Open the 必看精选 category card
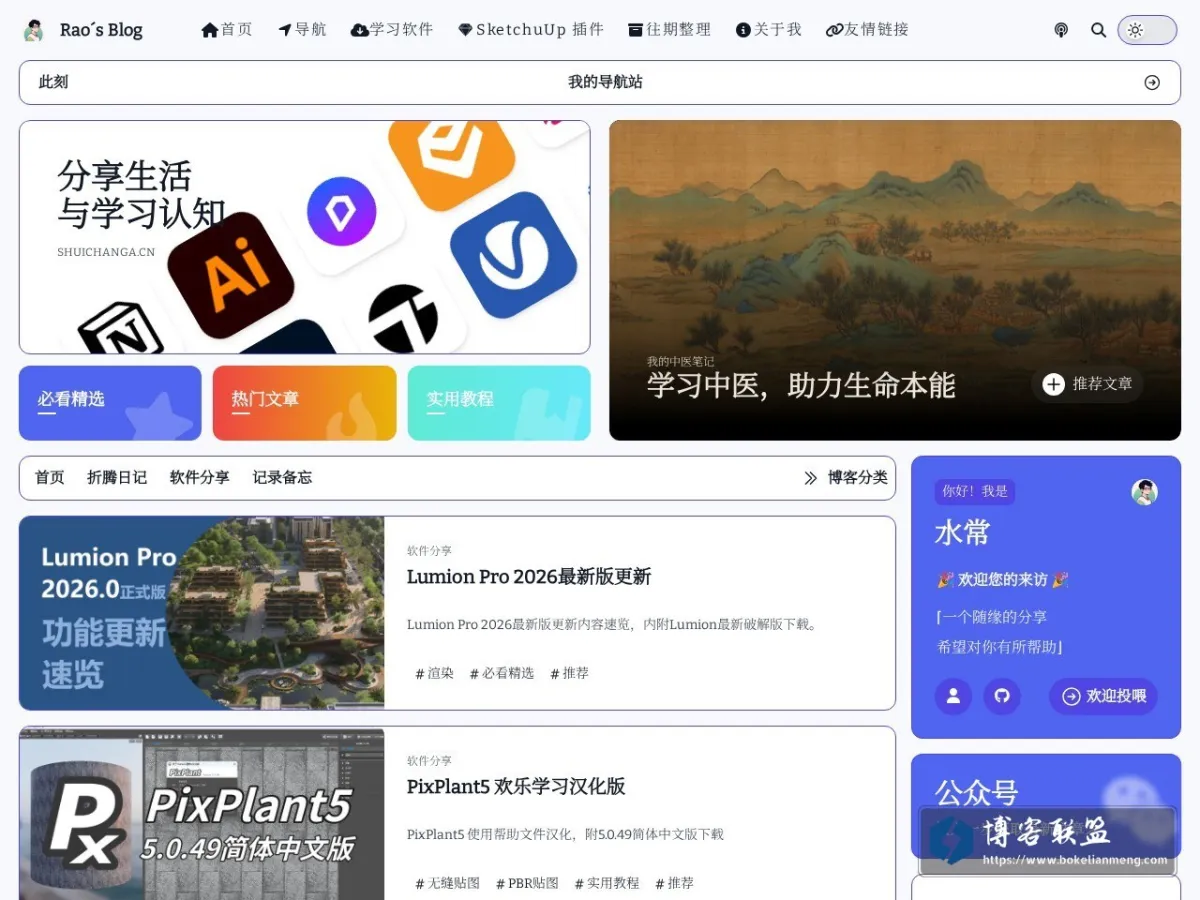The width and height of the screenshot is (1200, 900). tap(110, 403)
